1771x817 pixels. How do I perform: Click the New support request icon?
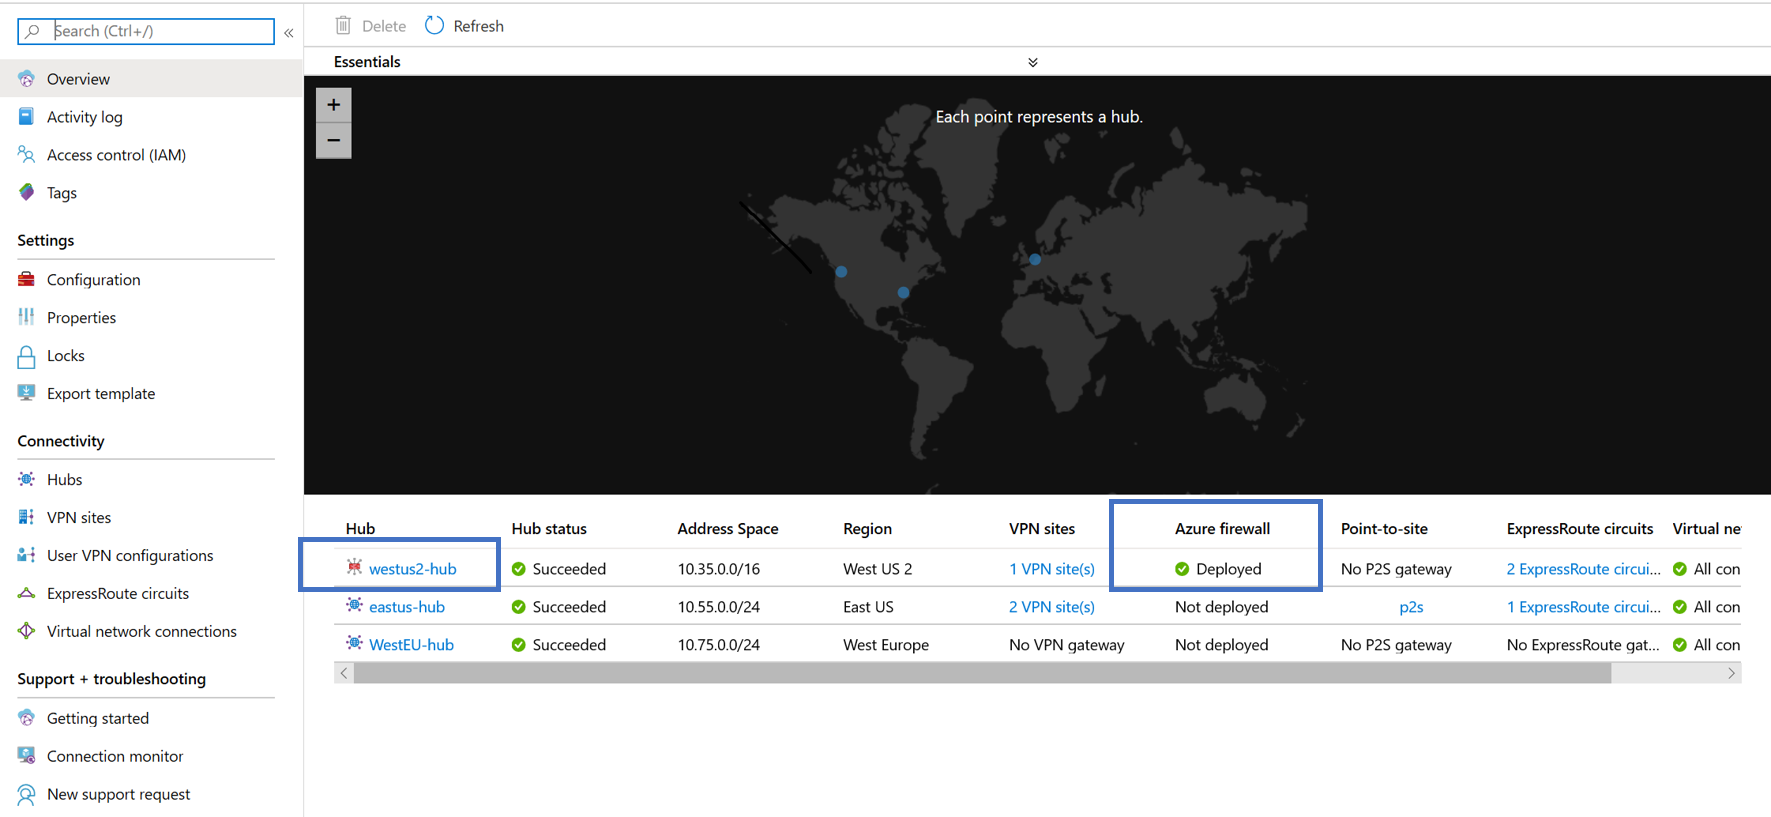(27, 794)
